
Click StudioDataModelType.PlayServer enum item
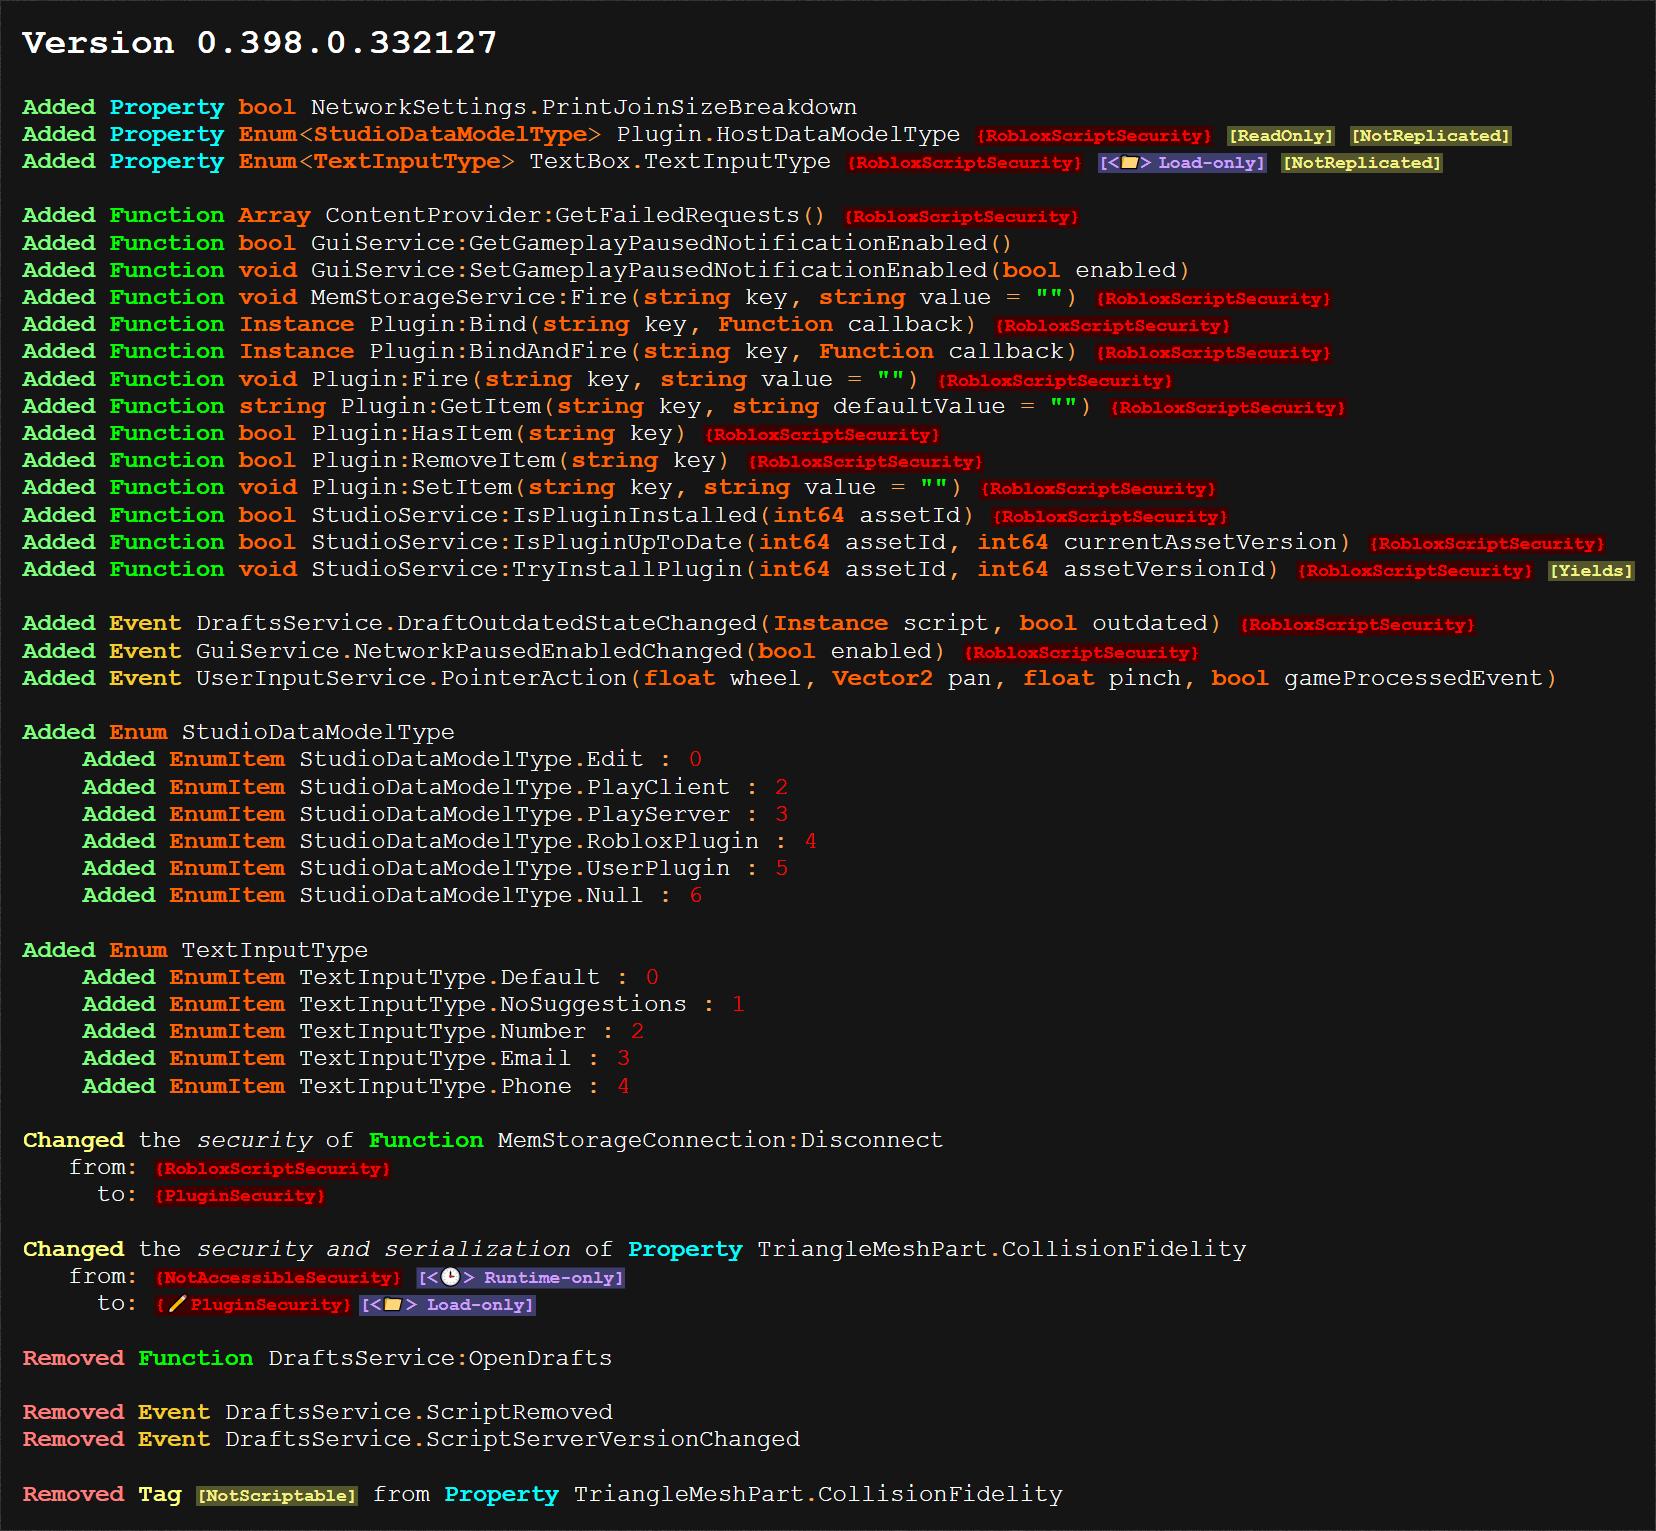point(514,814)
